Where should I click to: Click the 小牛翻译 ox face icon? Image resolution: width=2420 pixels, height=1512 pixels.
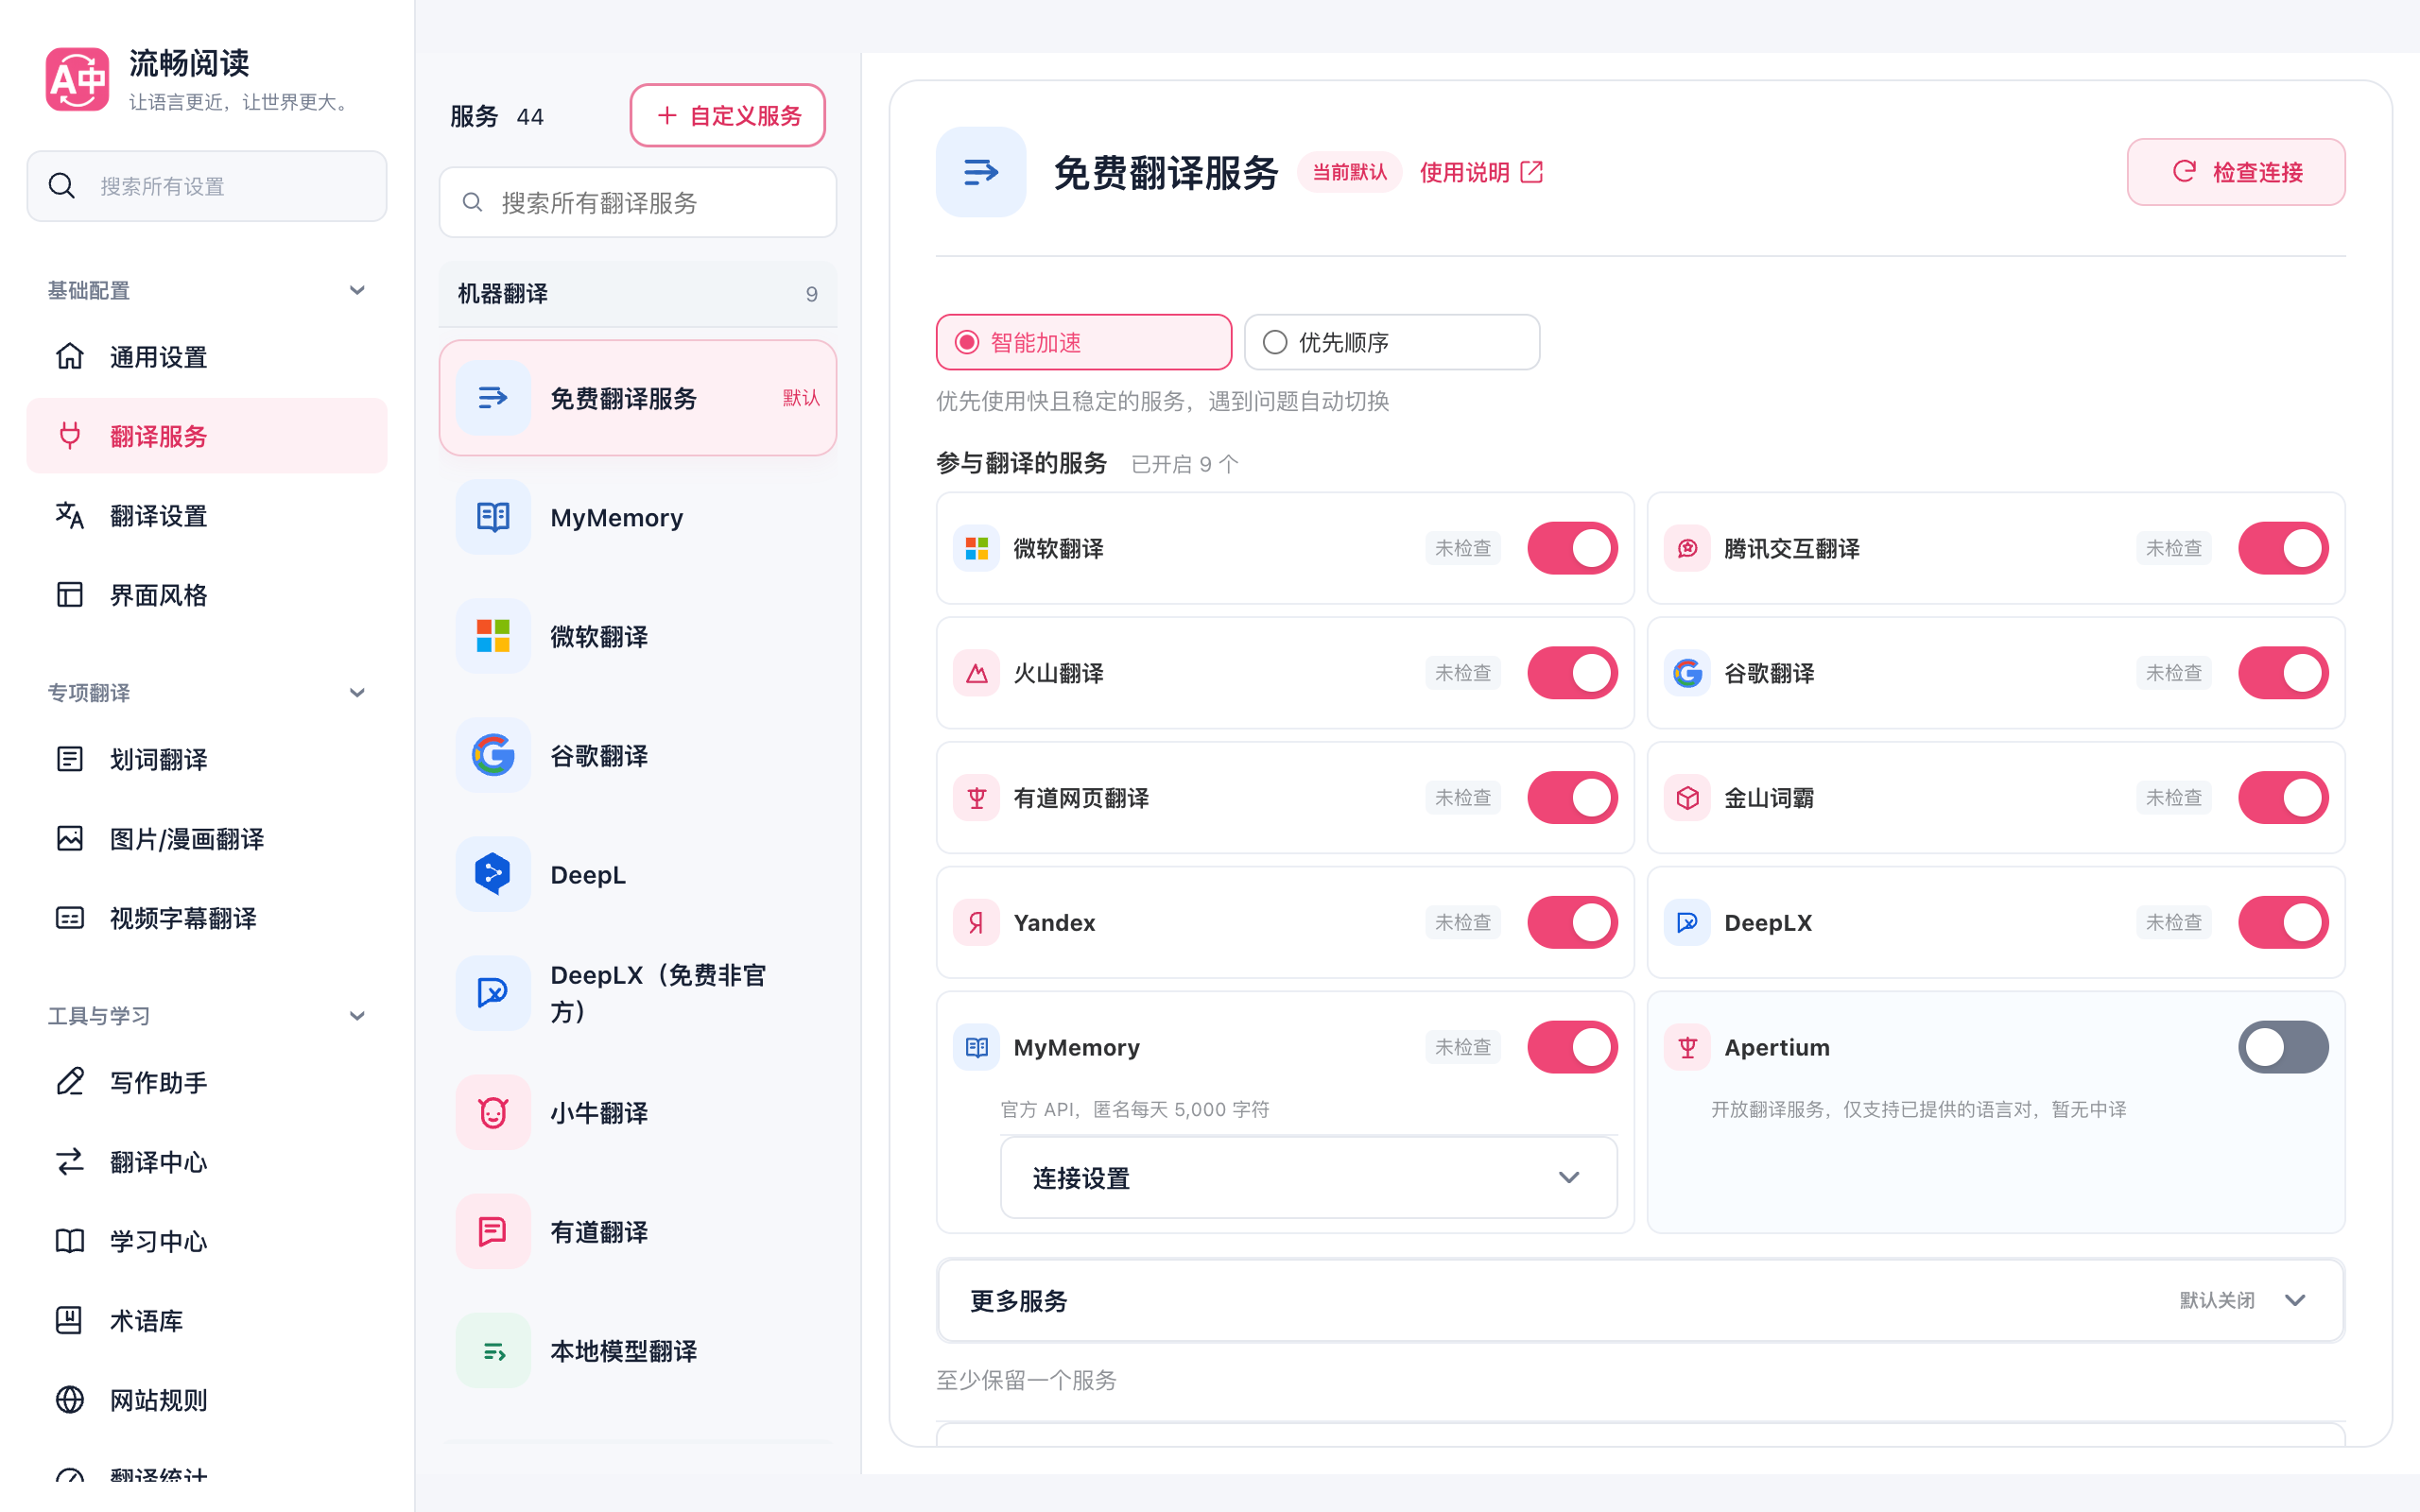coord(493,1112)
